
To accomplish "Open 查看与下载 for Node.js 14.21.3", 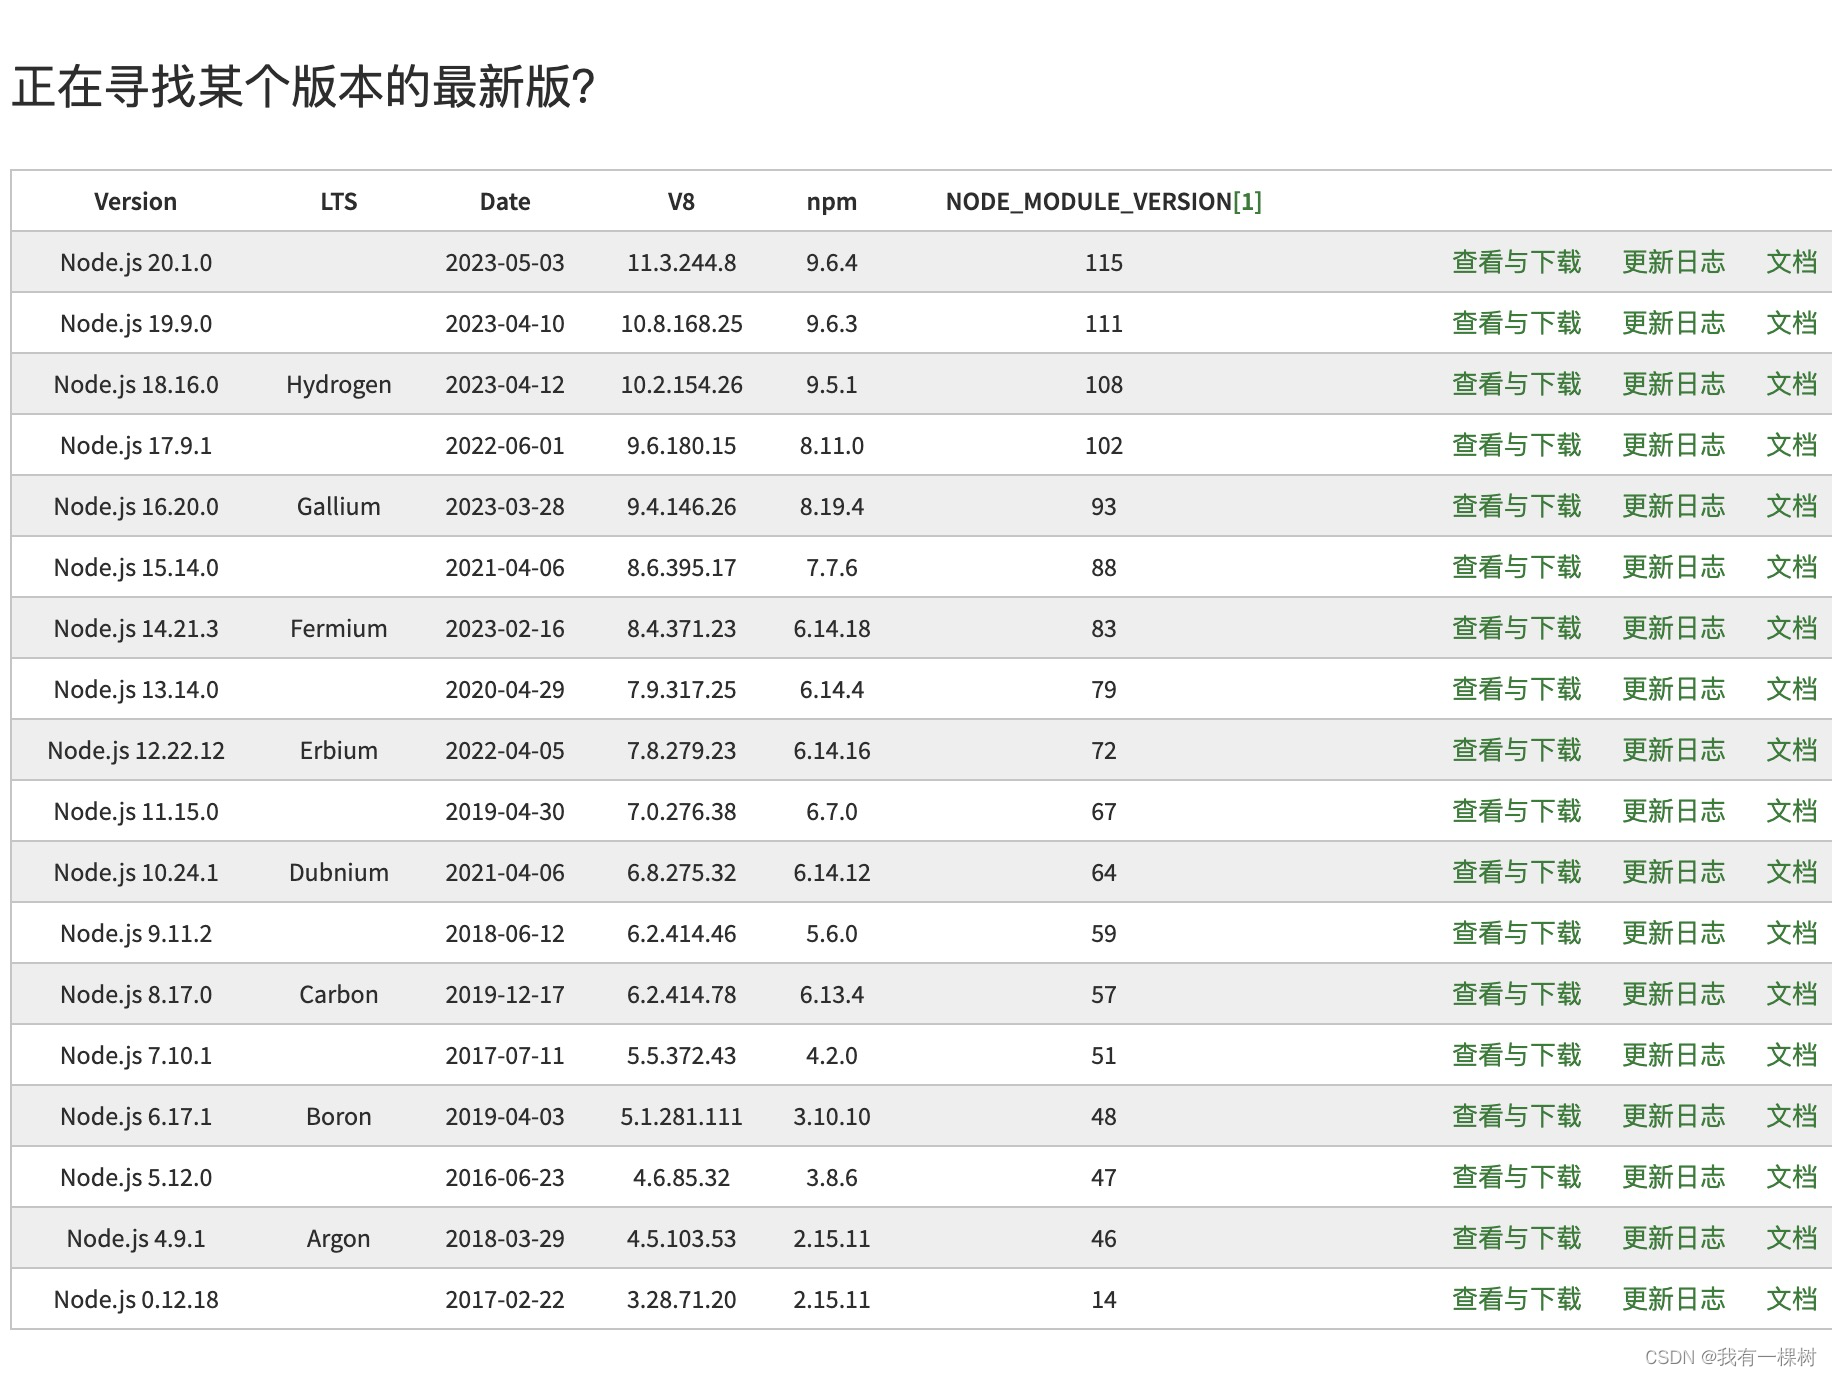I will (x=1516, y=628).
